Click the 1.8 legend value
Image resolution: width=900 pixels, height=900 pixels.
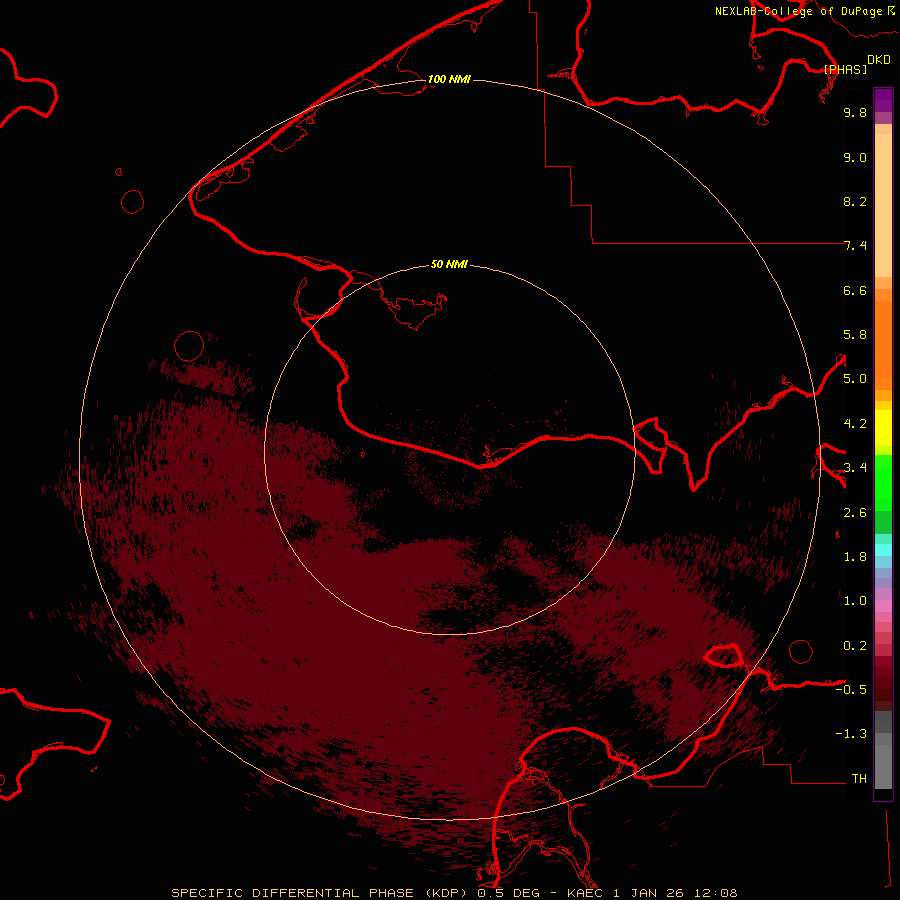(x=855, y=557)
